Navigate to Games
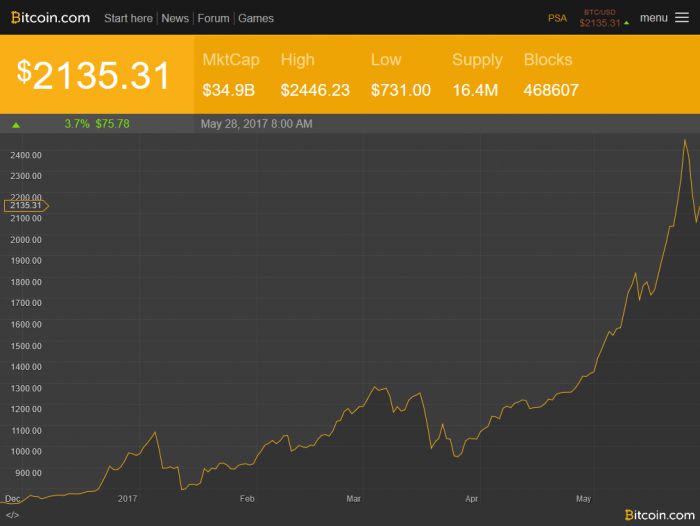Screen dimensions: 700x526 tap(256, 18)
